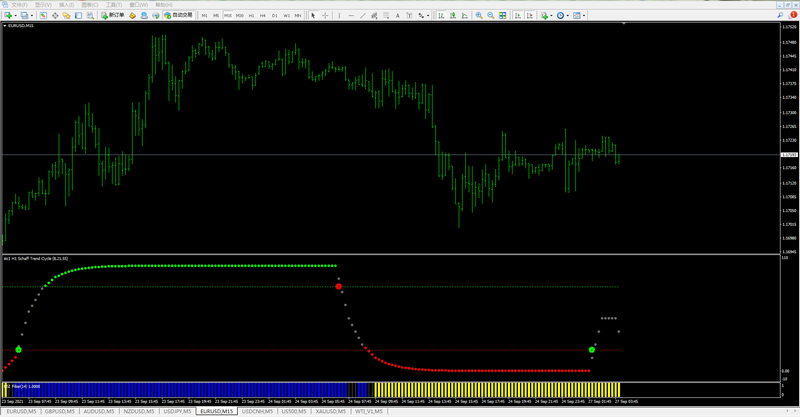800x417 pixels.
Task: Expand the new chart dropdown arrow
Action: 15,16
